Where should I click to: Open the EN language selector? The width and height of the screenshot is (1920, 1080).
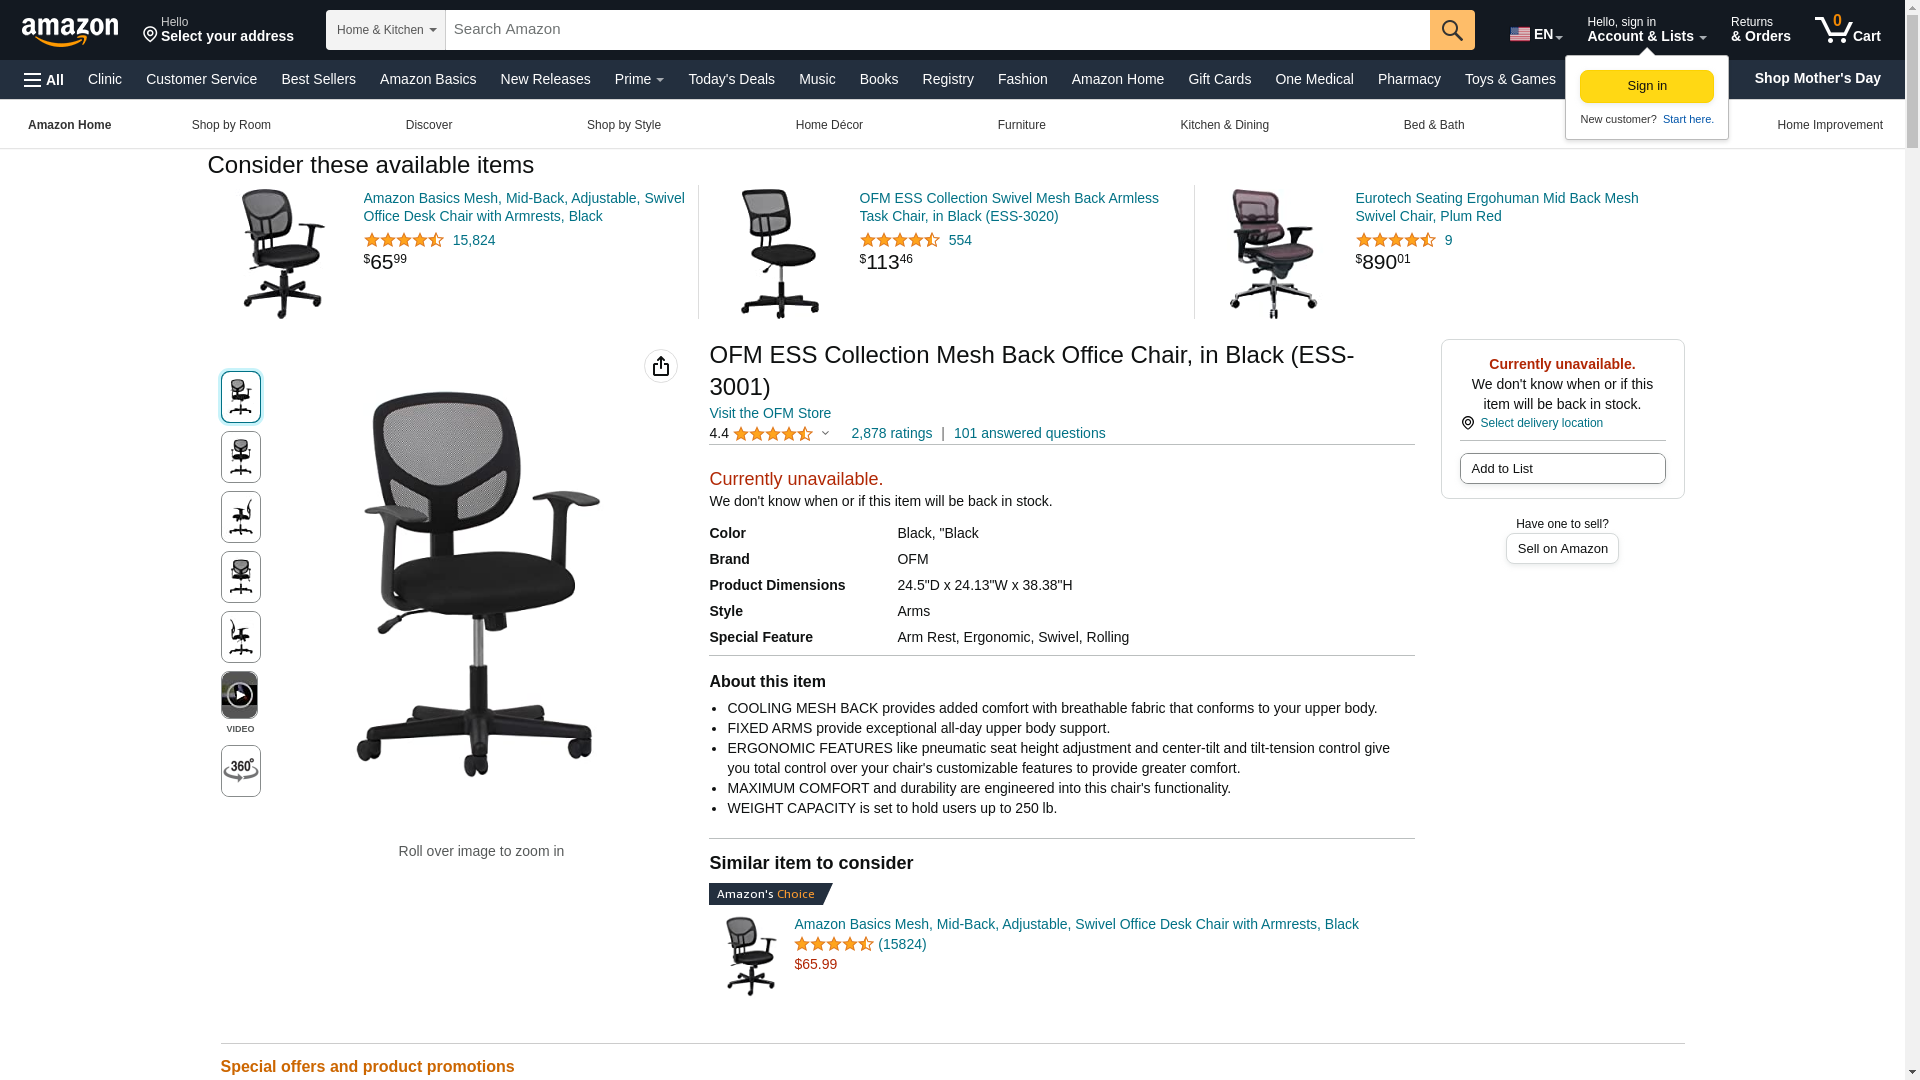tap(1536, 34)
